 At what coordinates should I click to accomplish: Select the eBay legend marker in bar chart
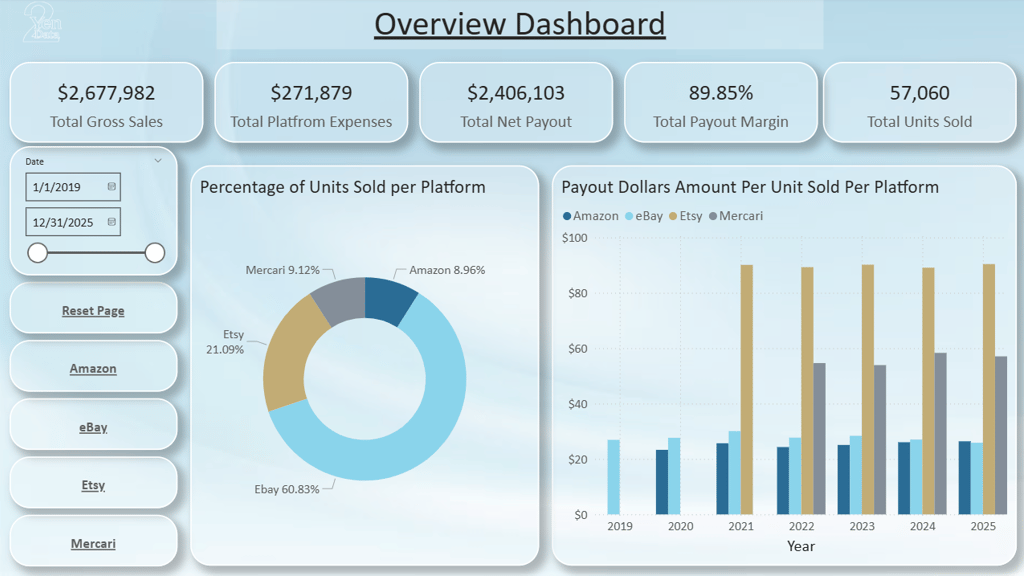pyautogui.click(x=629, y=216)
